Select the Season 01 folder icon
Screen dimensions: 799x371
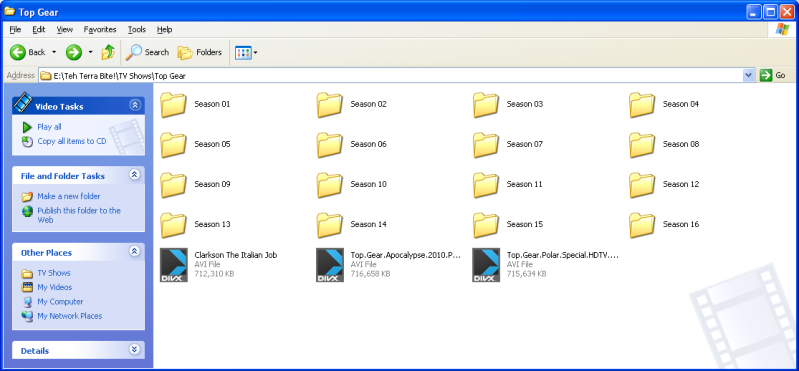pos(173,105)
